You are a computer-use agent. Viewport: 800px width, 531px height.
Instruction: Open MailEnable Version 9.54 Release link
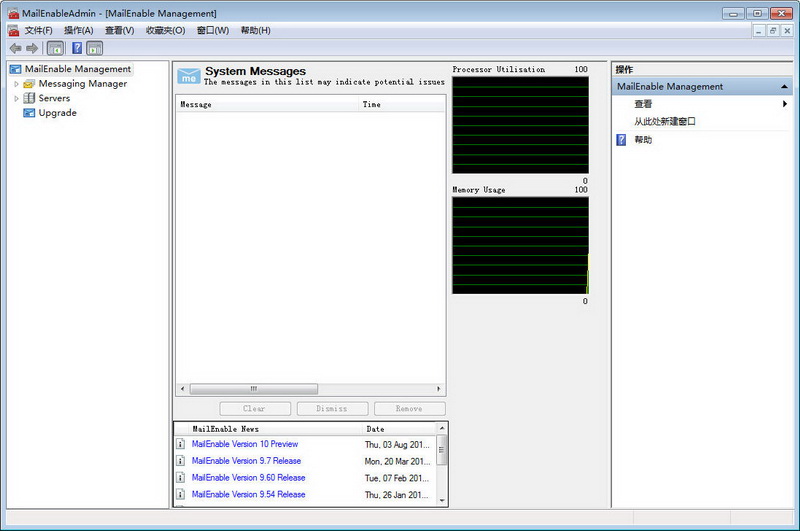pyautogui.click(x=248, y=494)
